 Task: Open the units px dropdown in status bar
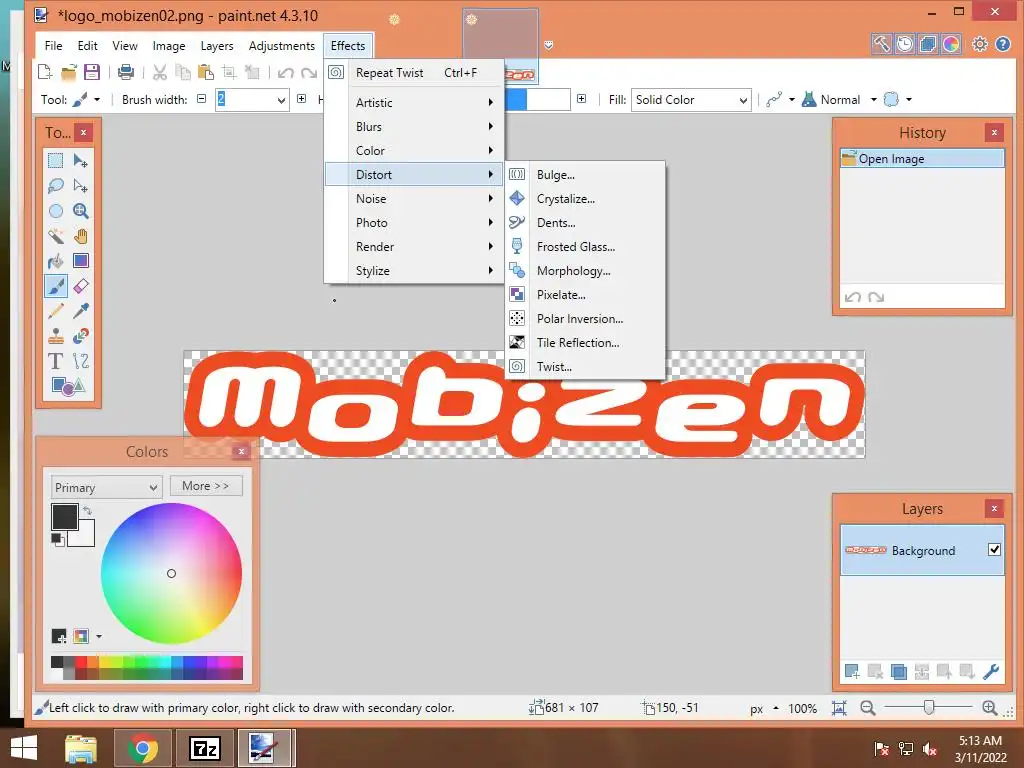[764, 709]
